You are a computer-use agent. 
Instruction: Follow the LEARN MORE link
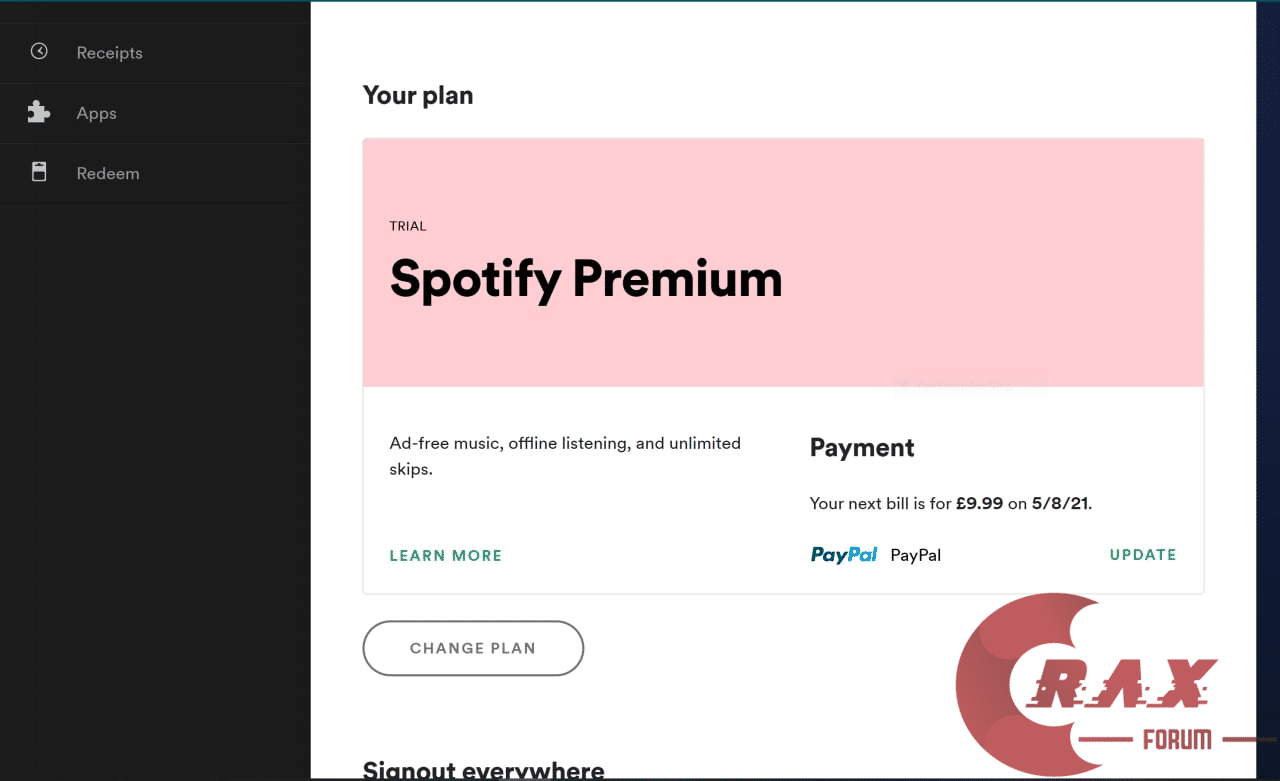(x=445, y=556)
